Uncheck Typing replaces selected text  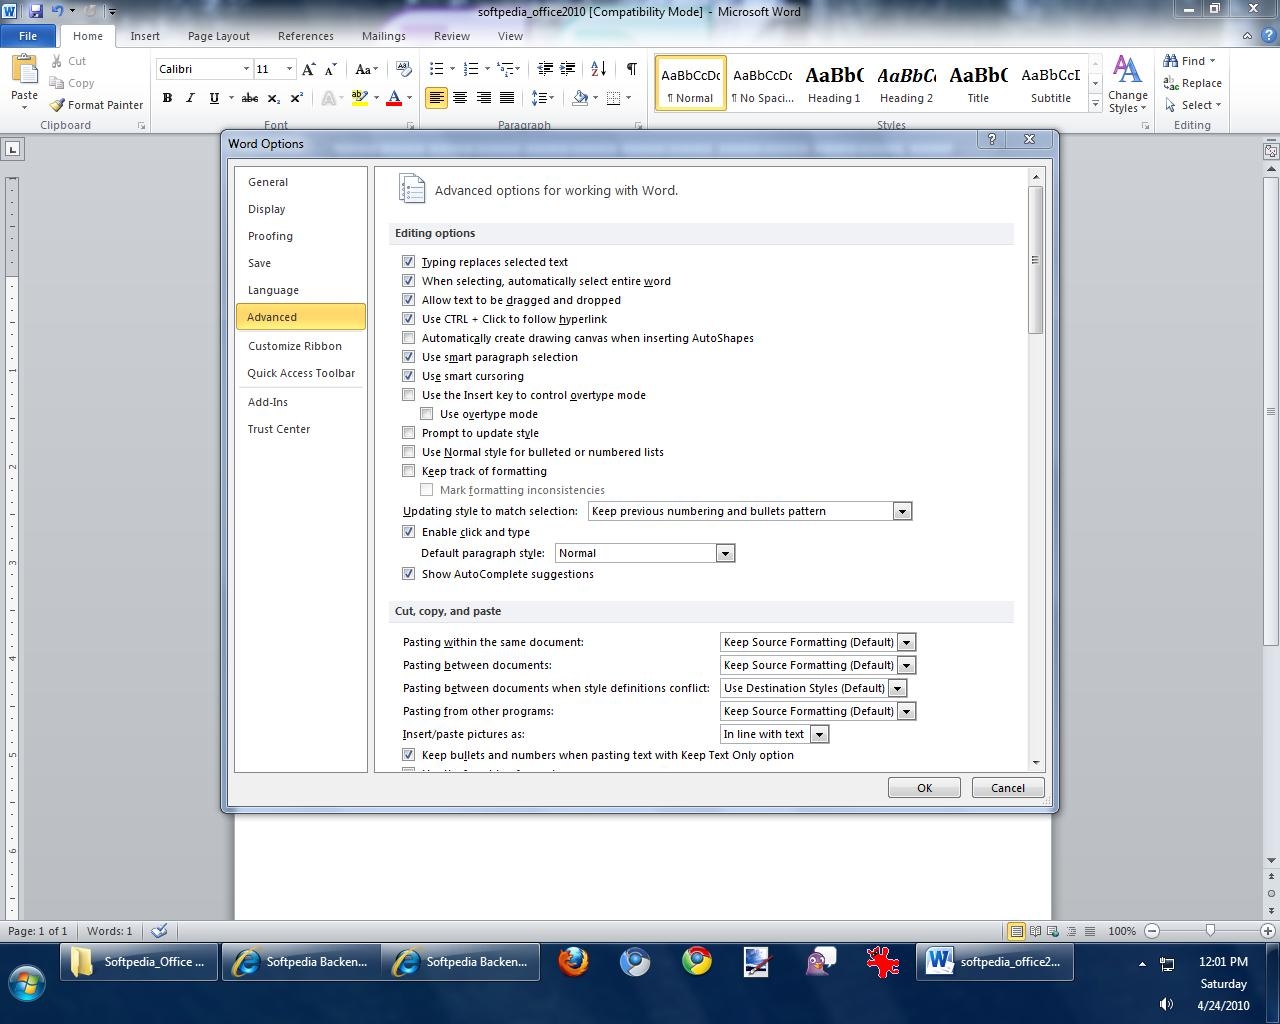(408, 262)
